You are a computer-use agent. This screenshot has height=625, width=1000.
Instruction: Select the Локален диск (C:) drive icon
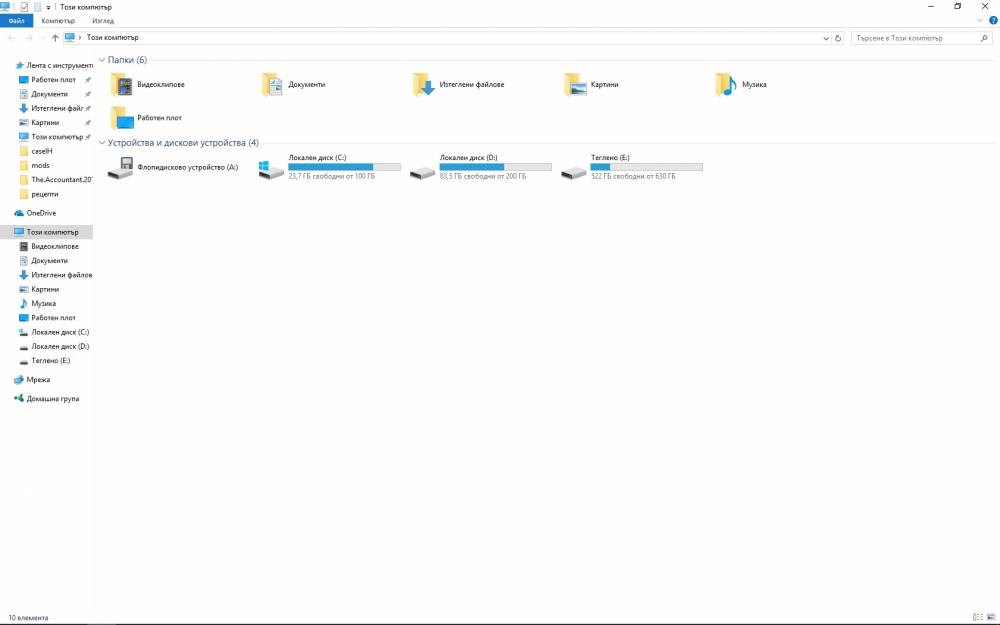coord(271,169)
